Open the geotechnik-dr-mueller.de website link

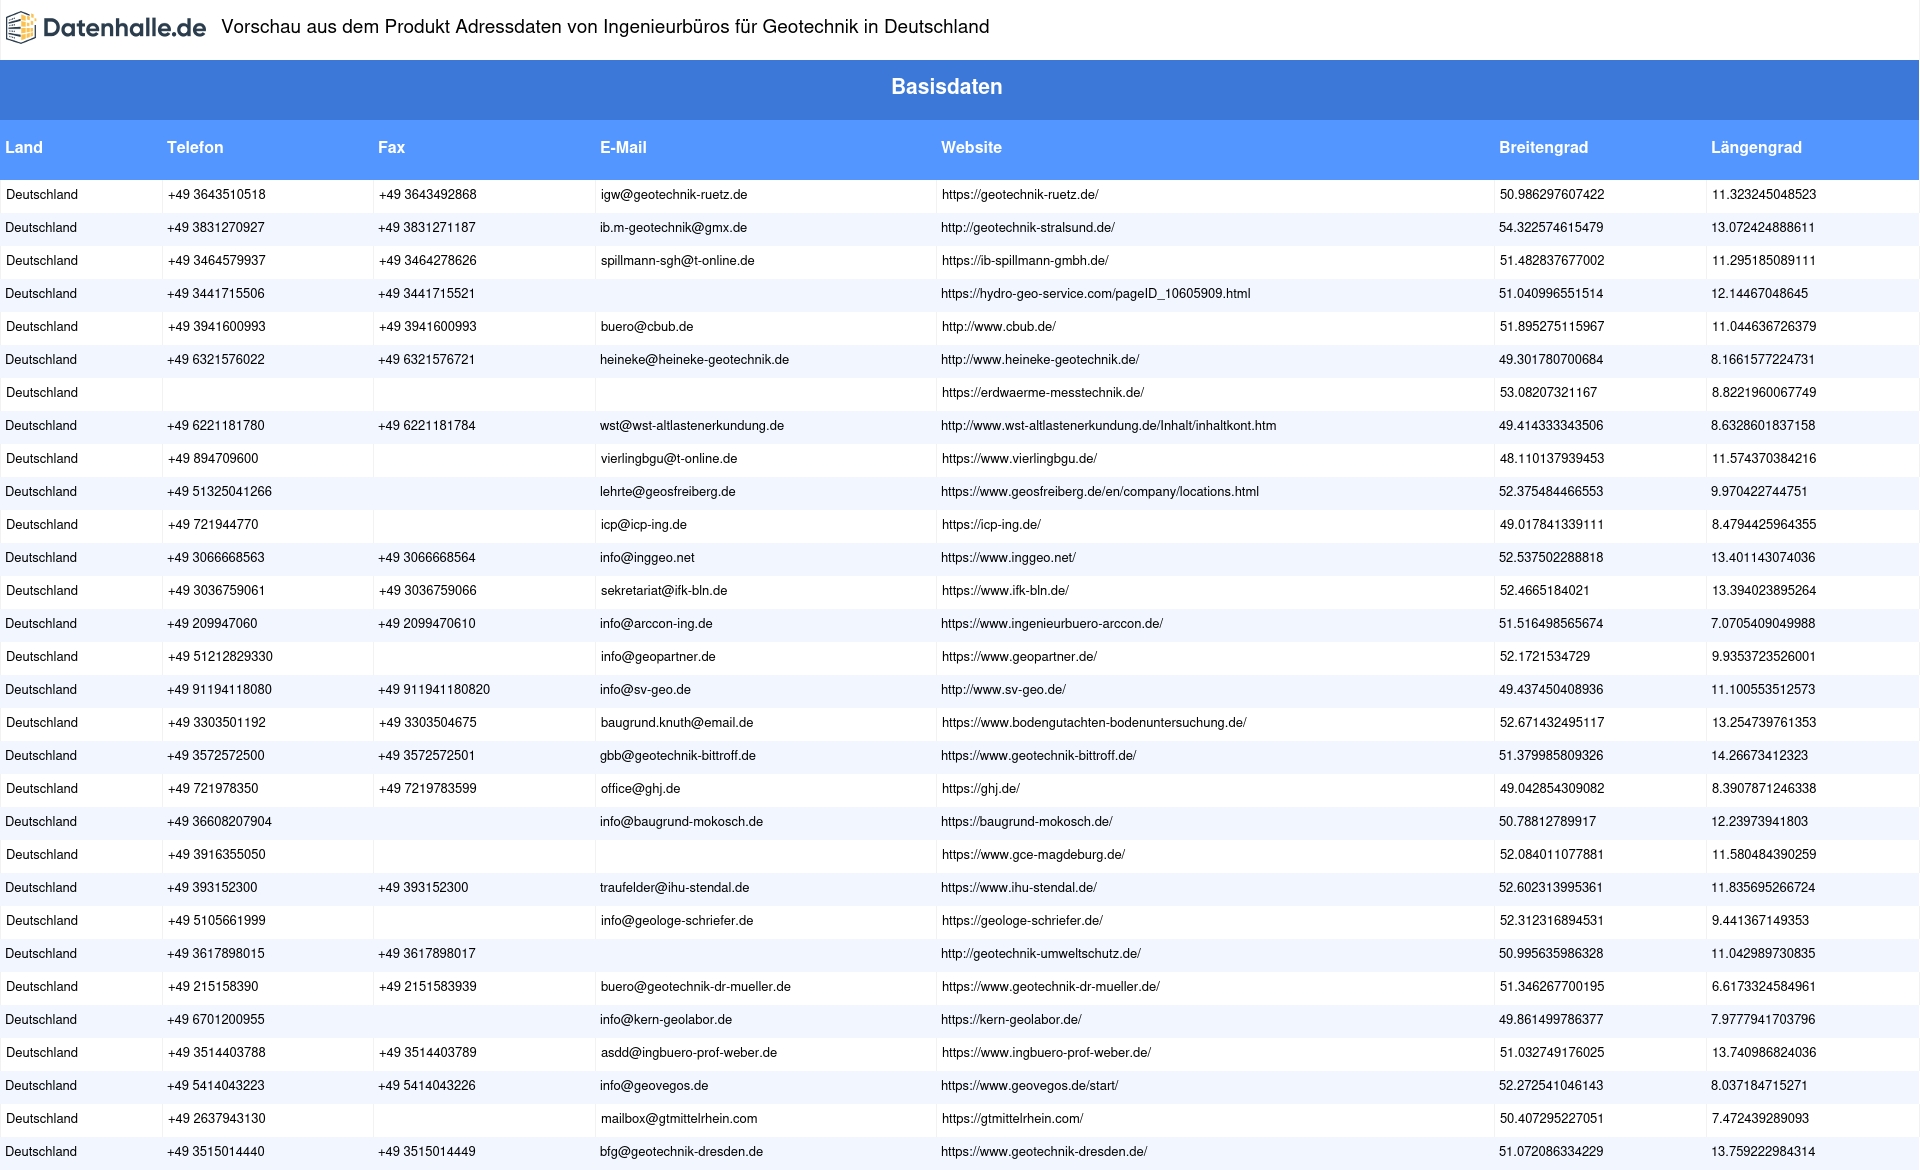[x=1051, y=987]
